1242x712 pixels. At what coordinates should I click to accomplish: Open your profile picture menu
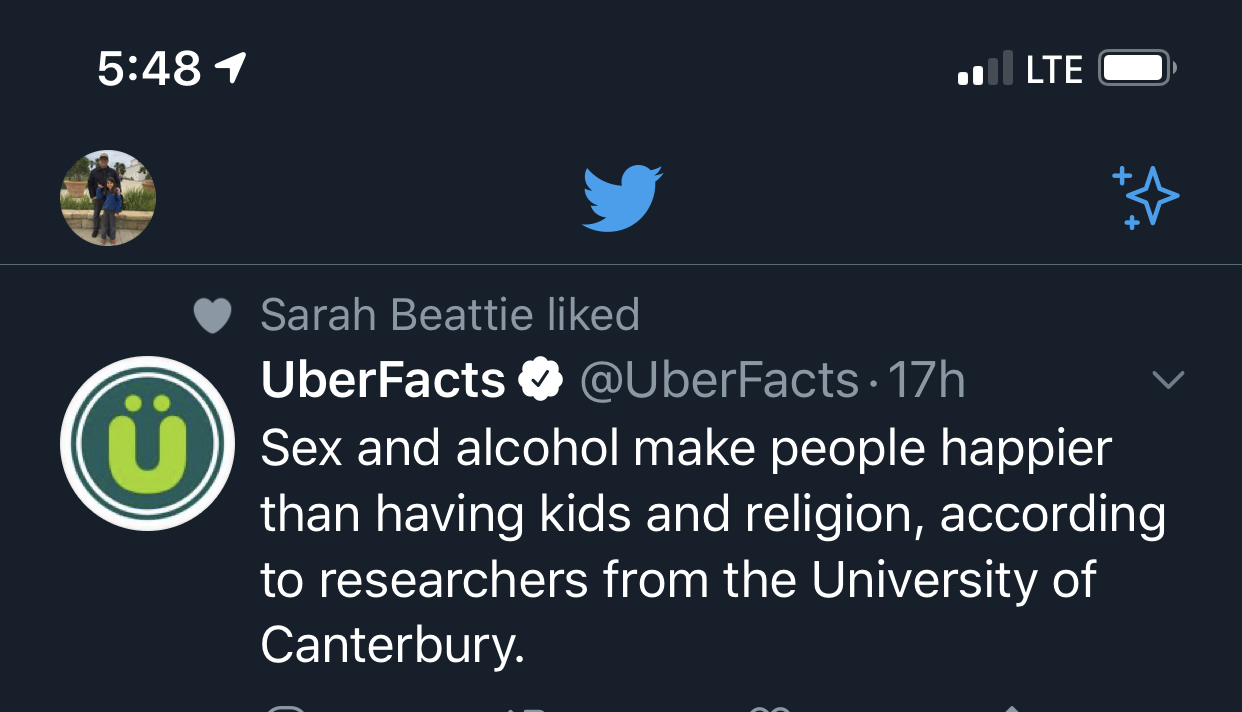click(x=108, y=198)
